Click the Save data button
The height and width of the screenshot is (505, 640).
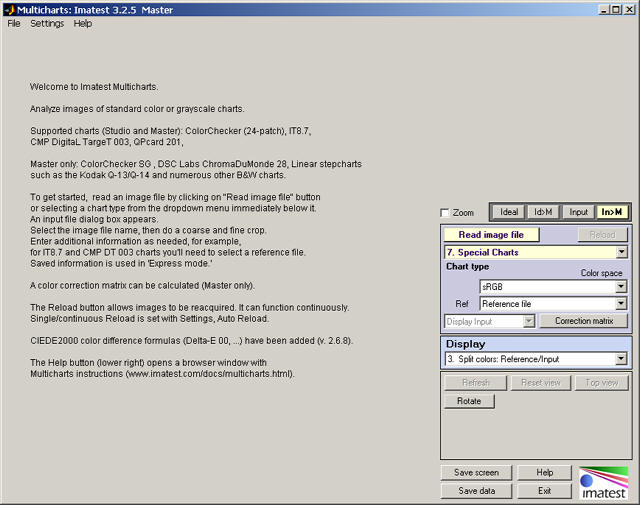(476, 491)
